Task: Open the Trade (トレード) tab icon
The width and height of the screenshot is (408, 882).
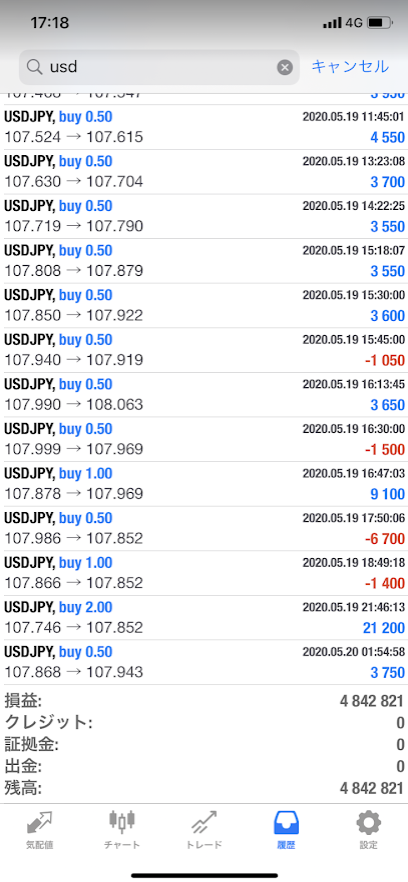Action: (x=204, y=823)
